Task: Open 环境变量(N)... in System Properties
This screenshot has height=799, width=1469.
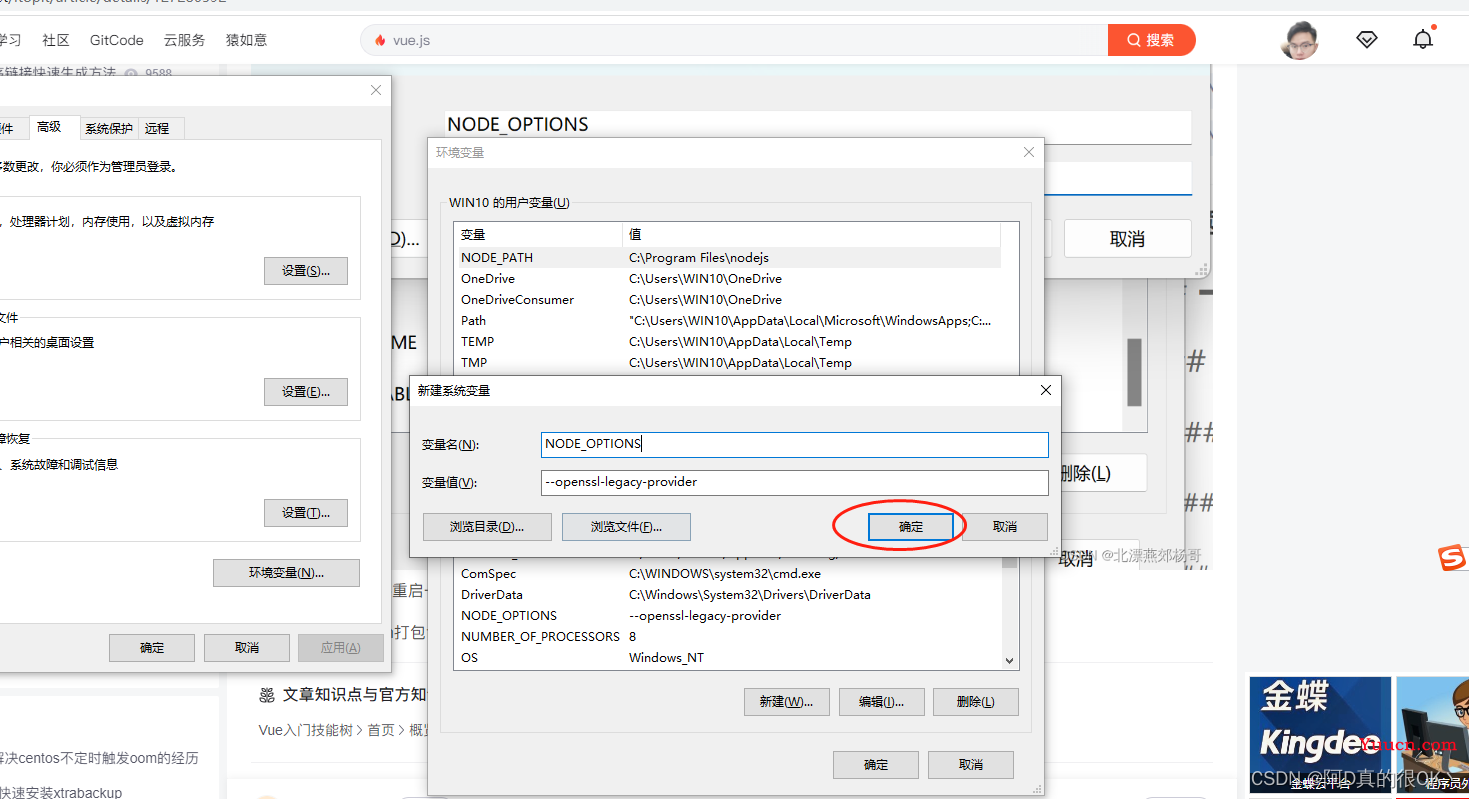Action: [x=286, y=573]
